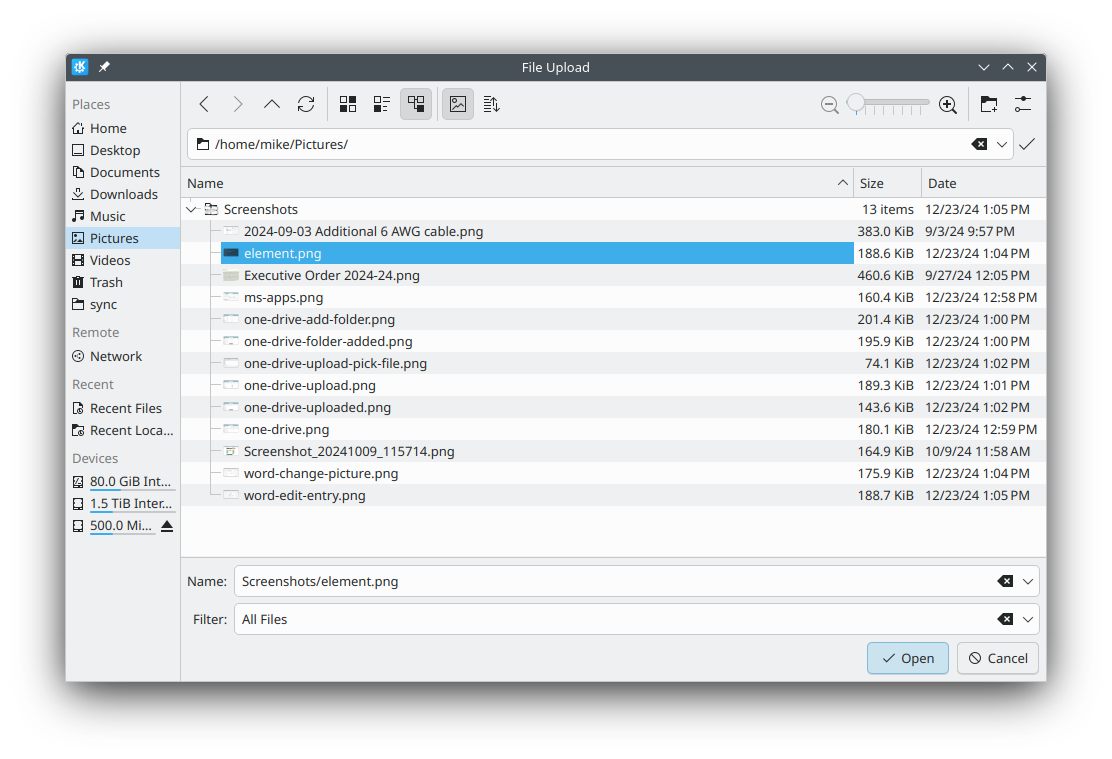
Task: Confirm the typed location path
Action: click(x=1027, y=144)
